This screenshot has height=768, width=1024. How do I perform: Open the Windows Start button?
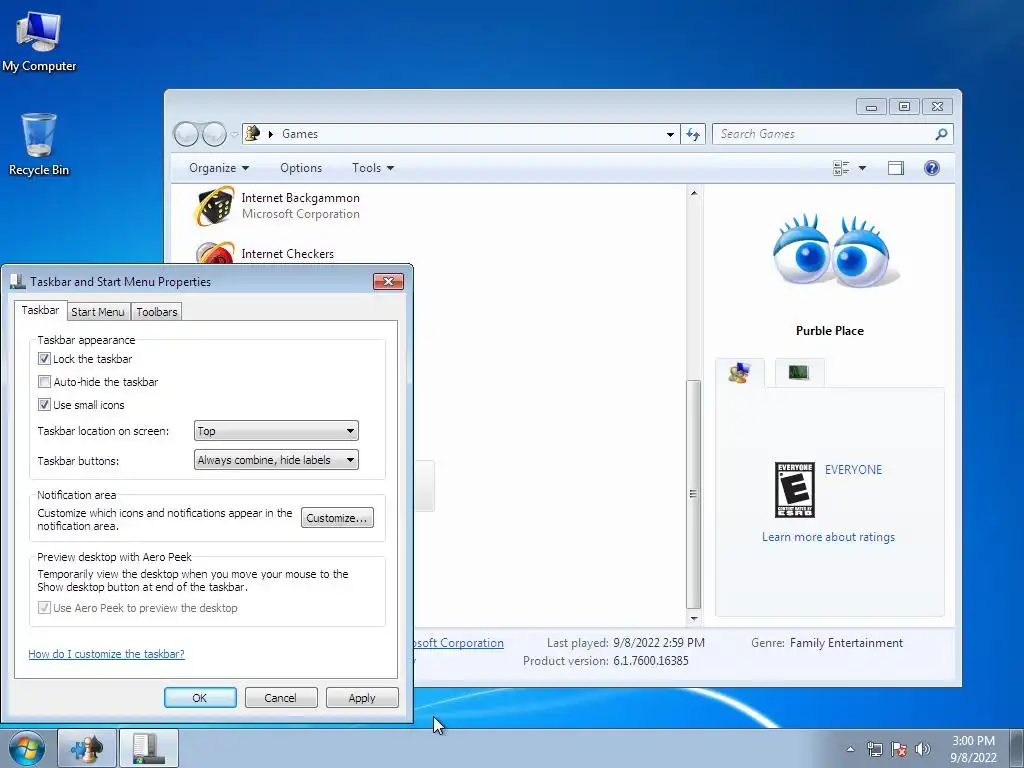click(27, 748)
